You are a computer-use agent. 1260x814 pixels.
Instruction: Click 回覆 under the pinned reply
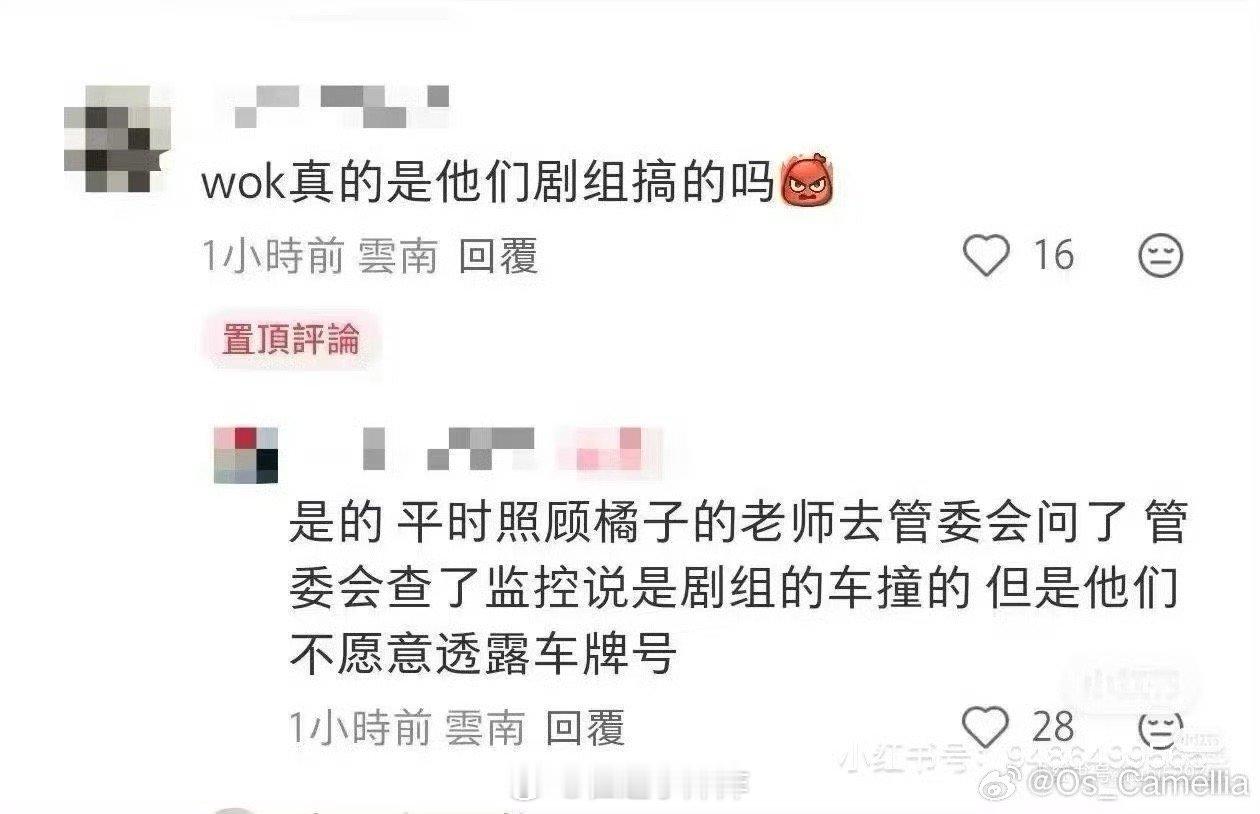click(585, 728)
